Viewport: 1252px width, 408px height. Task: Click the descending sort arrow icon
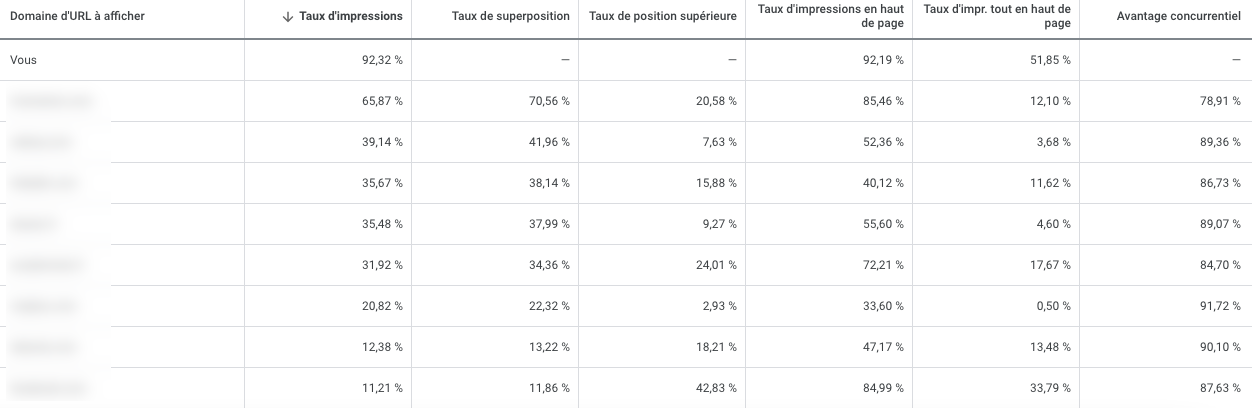[x=288, y=17]
